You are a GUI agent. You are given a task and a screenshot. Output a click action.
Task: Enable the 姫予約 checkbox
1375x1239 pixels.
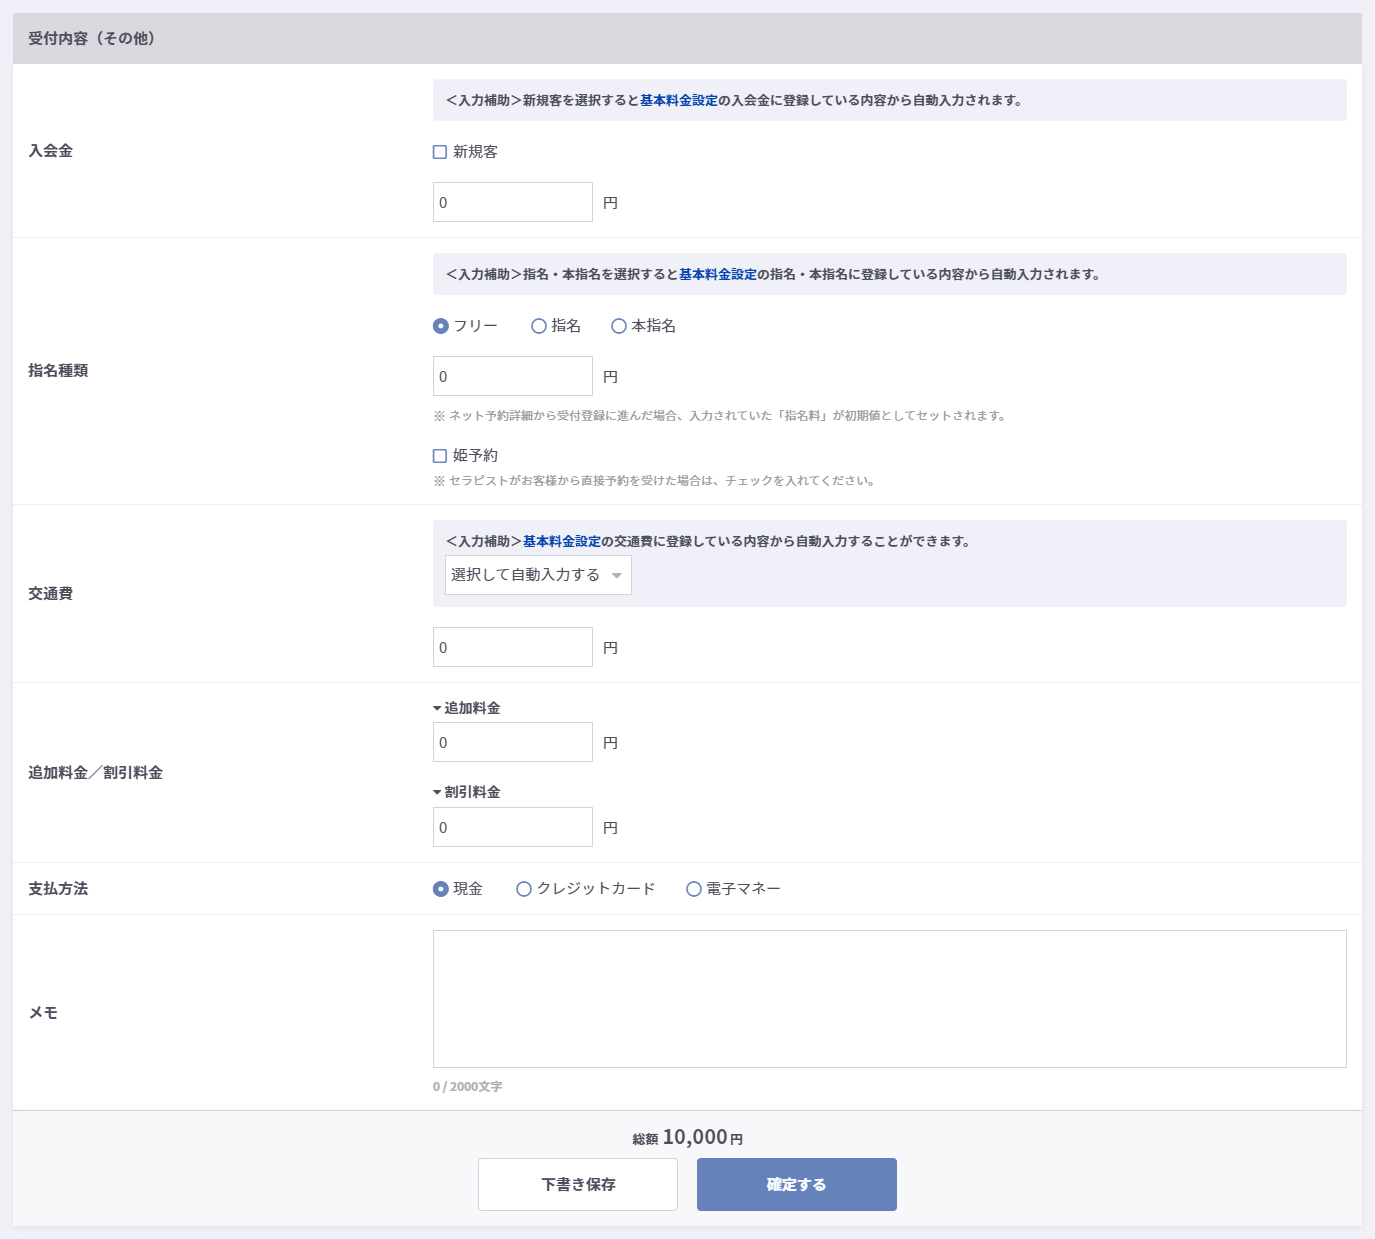point(440,456)
